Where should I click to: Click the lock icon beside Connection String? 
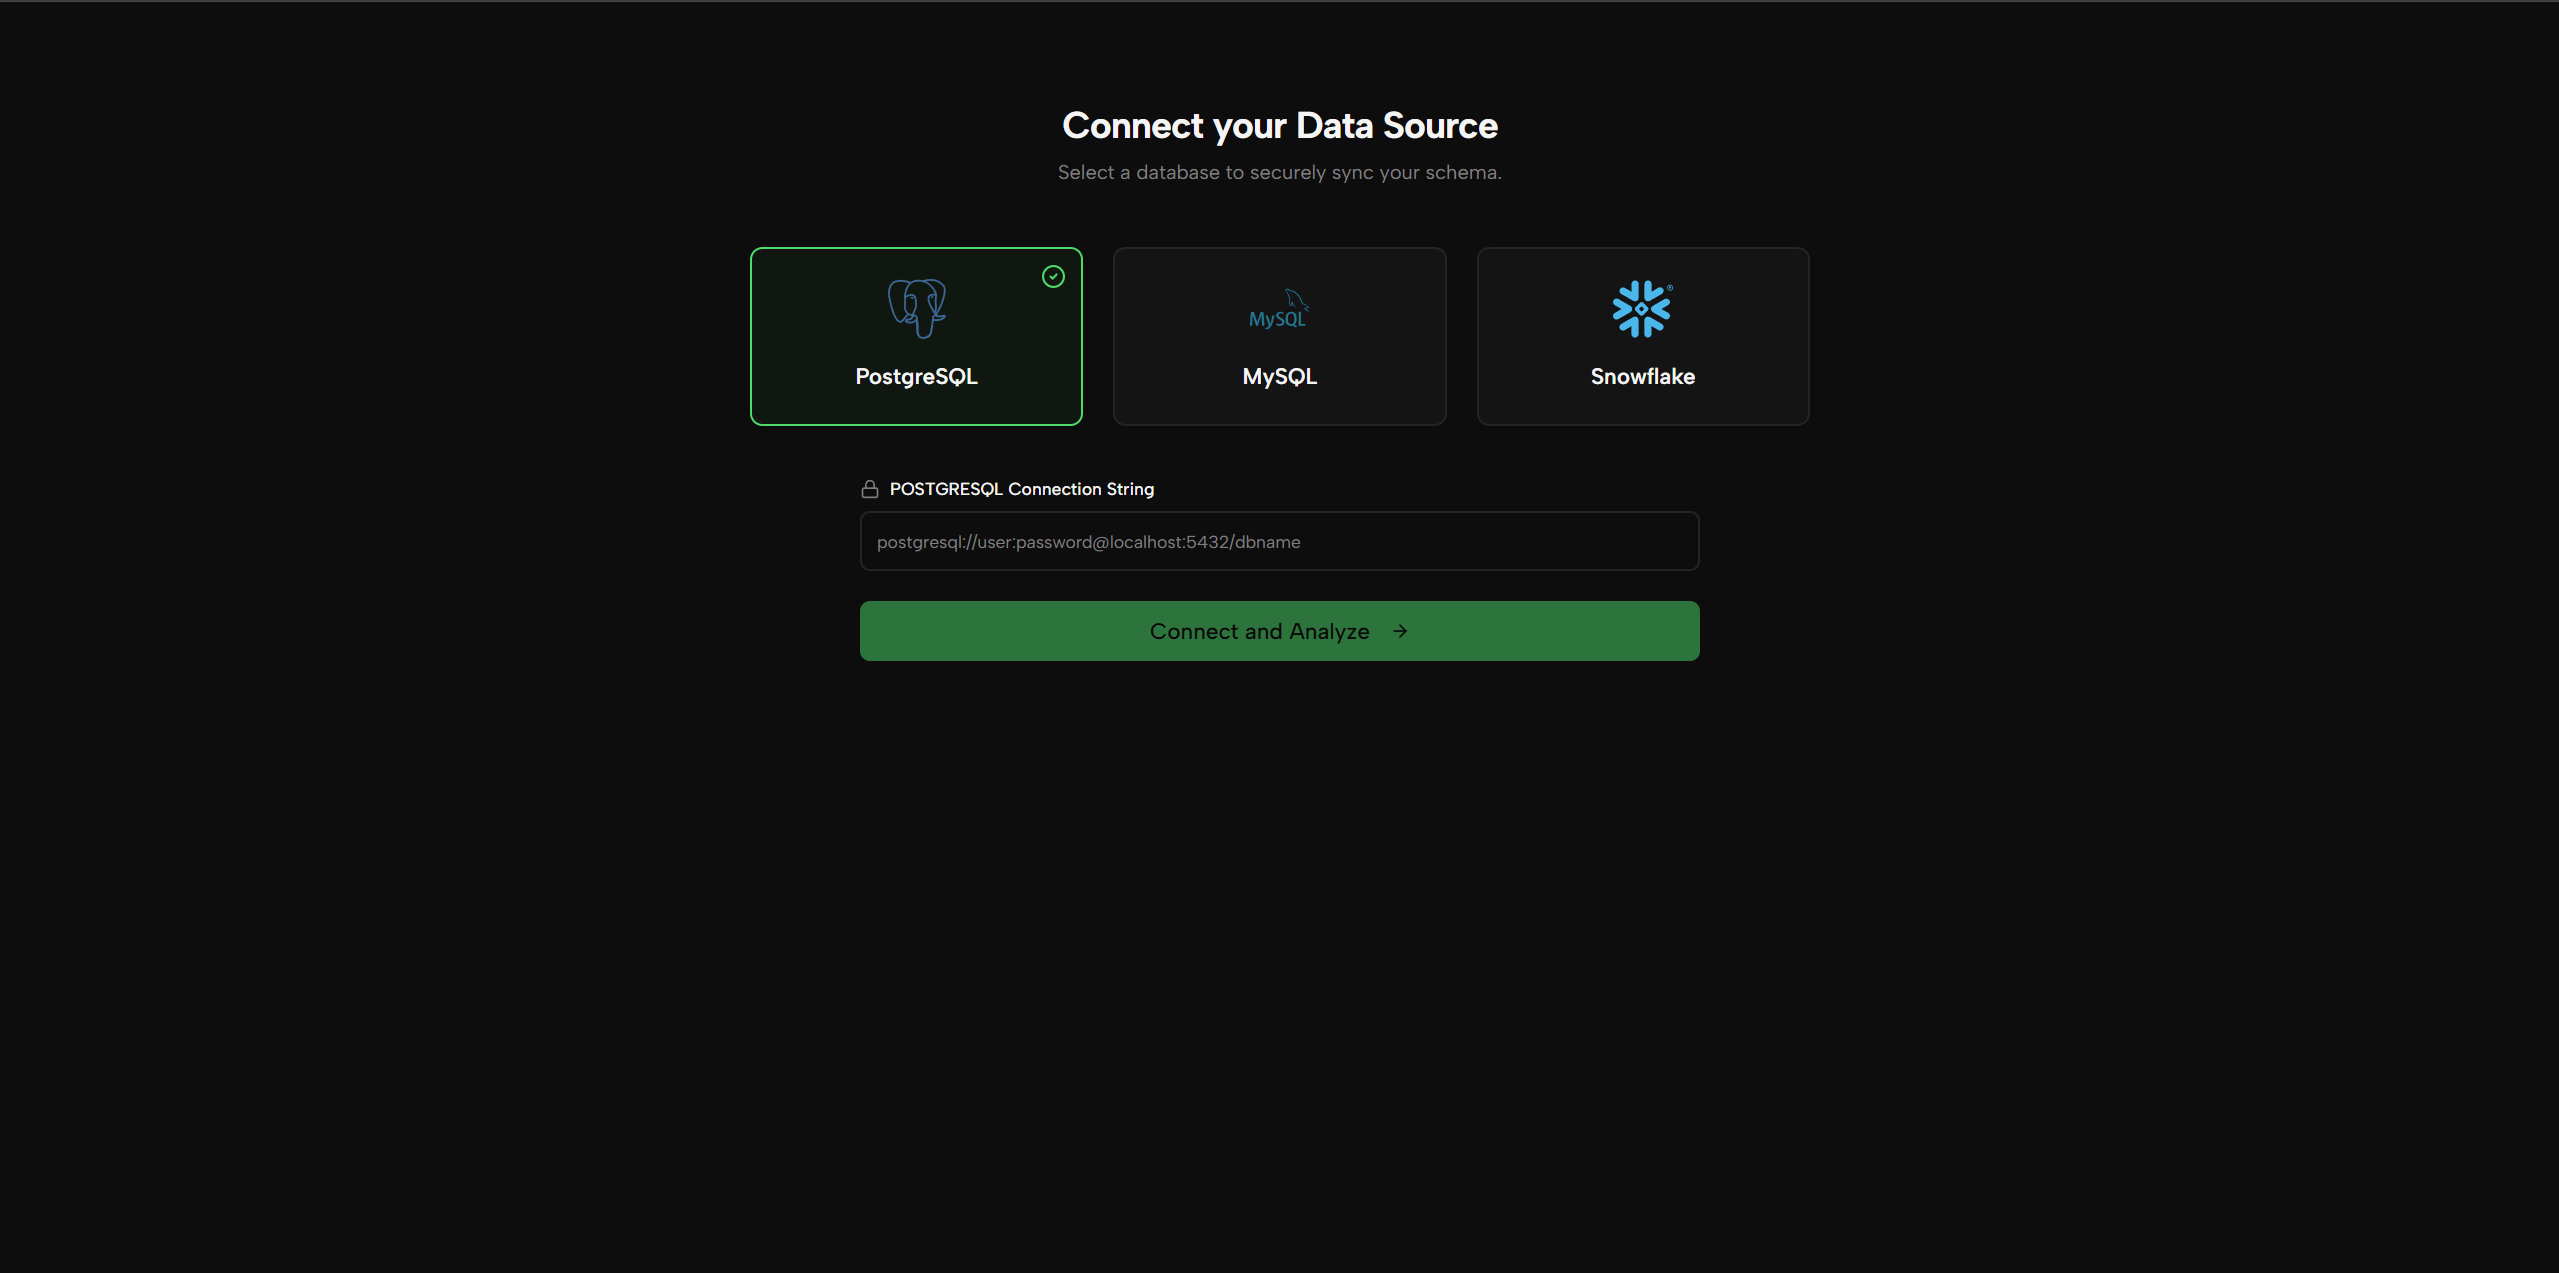[869, 488]
